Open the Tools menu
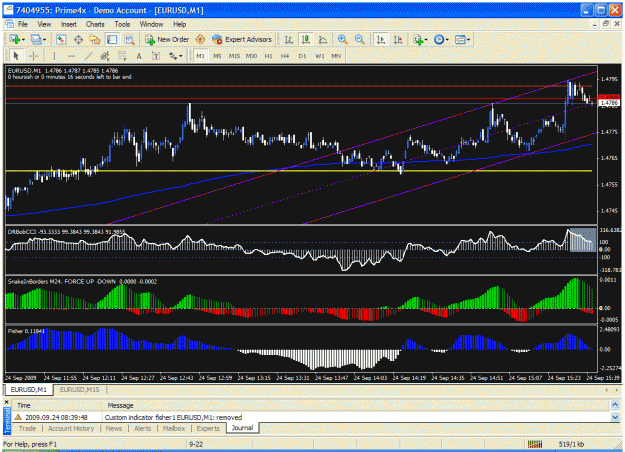Image resolution: width=625 pixels, height=452 pixels. coord(122,24)
